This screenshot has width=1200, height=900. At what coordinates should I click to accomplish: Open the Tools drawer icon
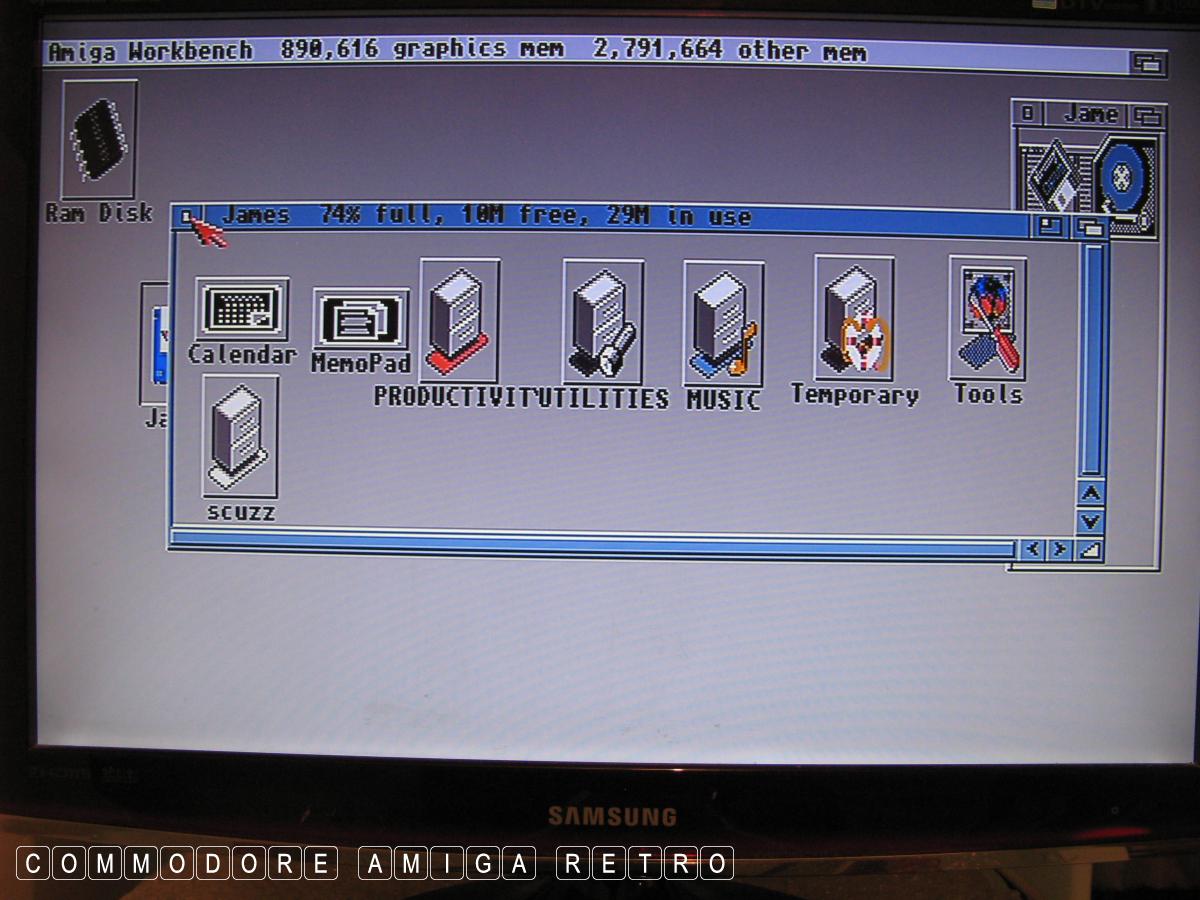[x=987, y=318]
